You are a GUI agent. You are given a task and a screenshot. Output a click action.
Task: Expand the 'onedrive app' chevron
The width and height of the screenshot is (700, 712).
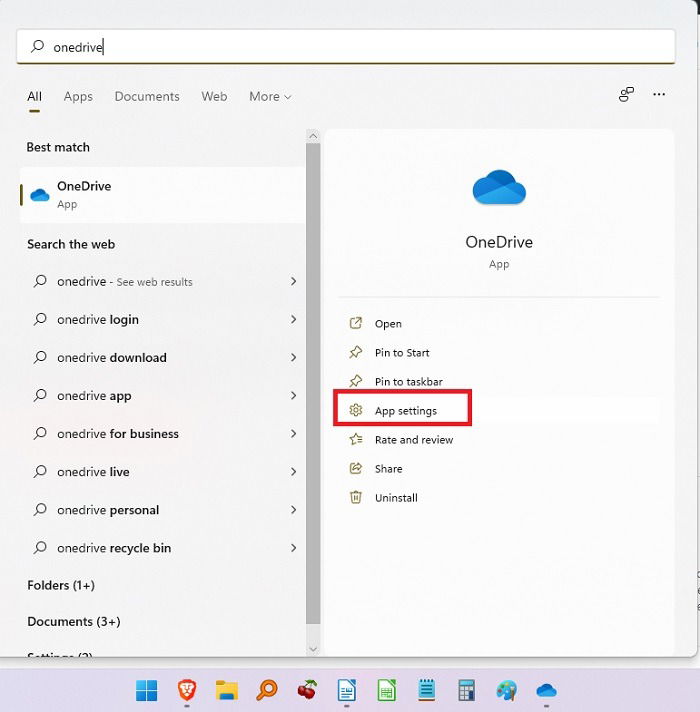point(294,396)
